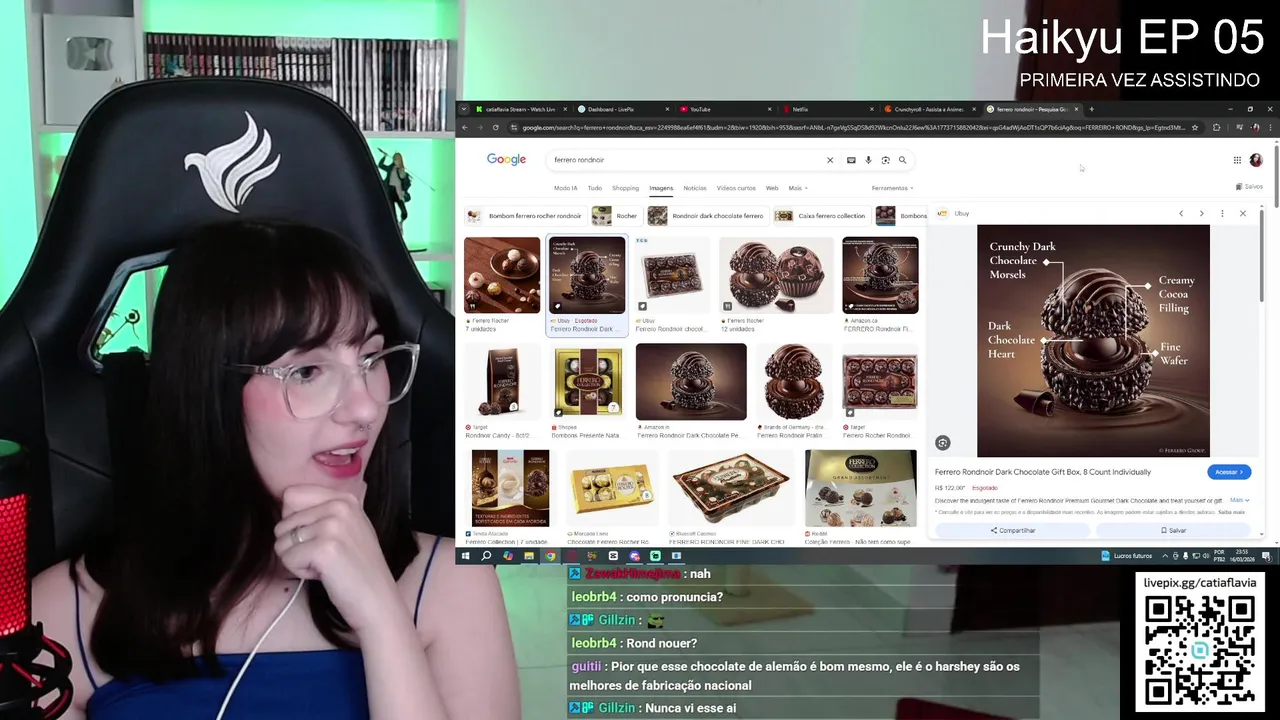Show next image in preview panel

[x=1201, y=213]
